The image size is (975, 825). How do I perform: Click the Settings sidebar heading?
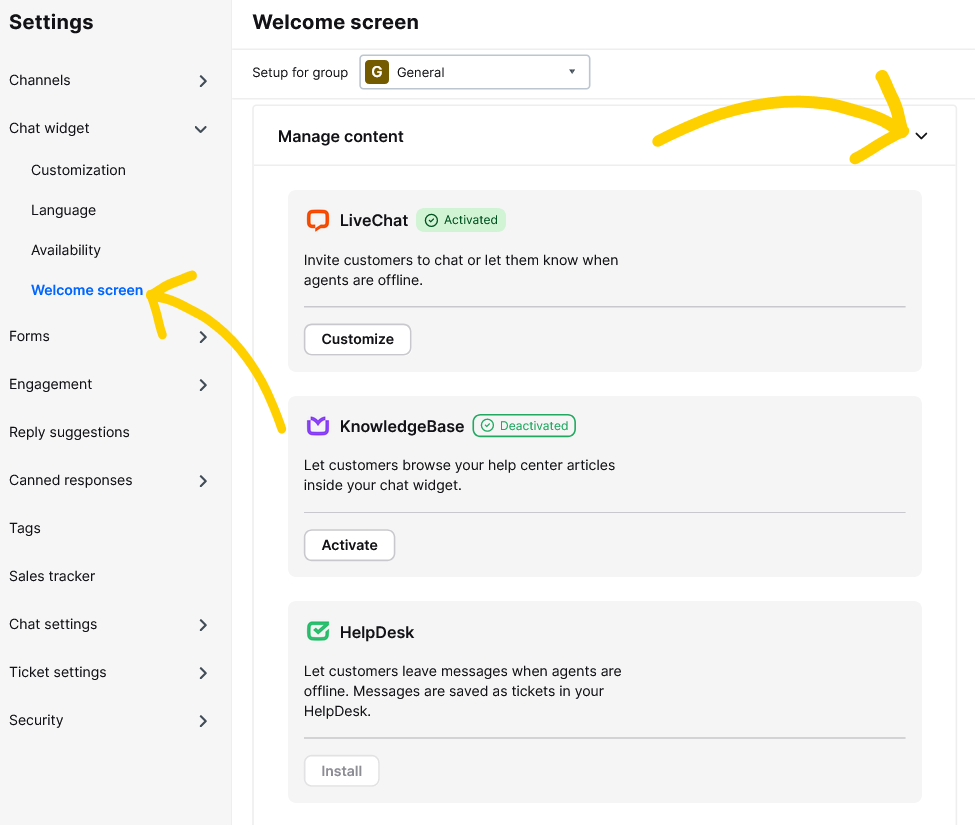click(51, 22)
